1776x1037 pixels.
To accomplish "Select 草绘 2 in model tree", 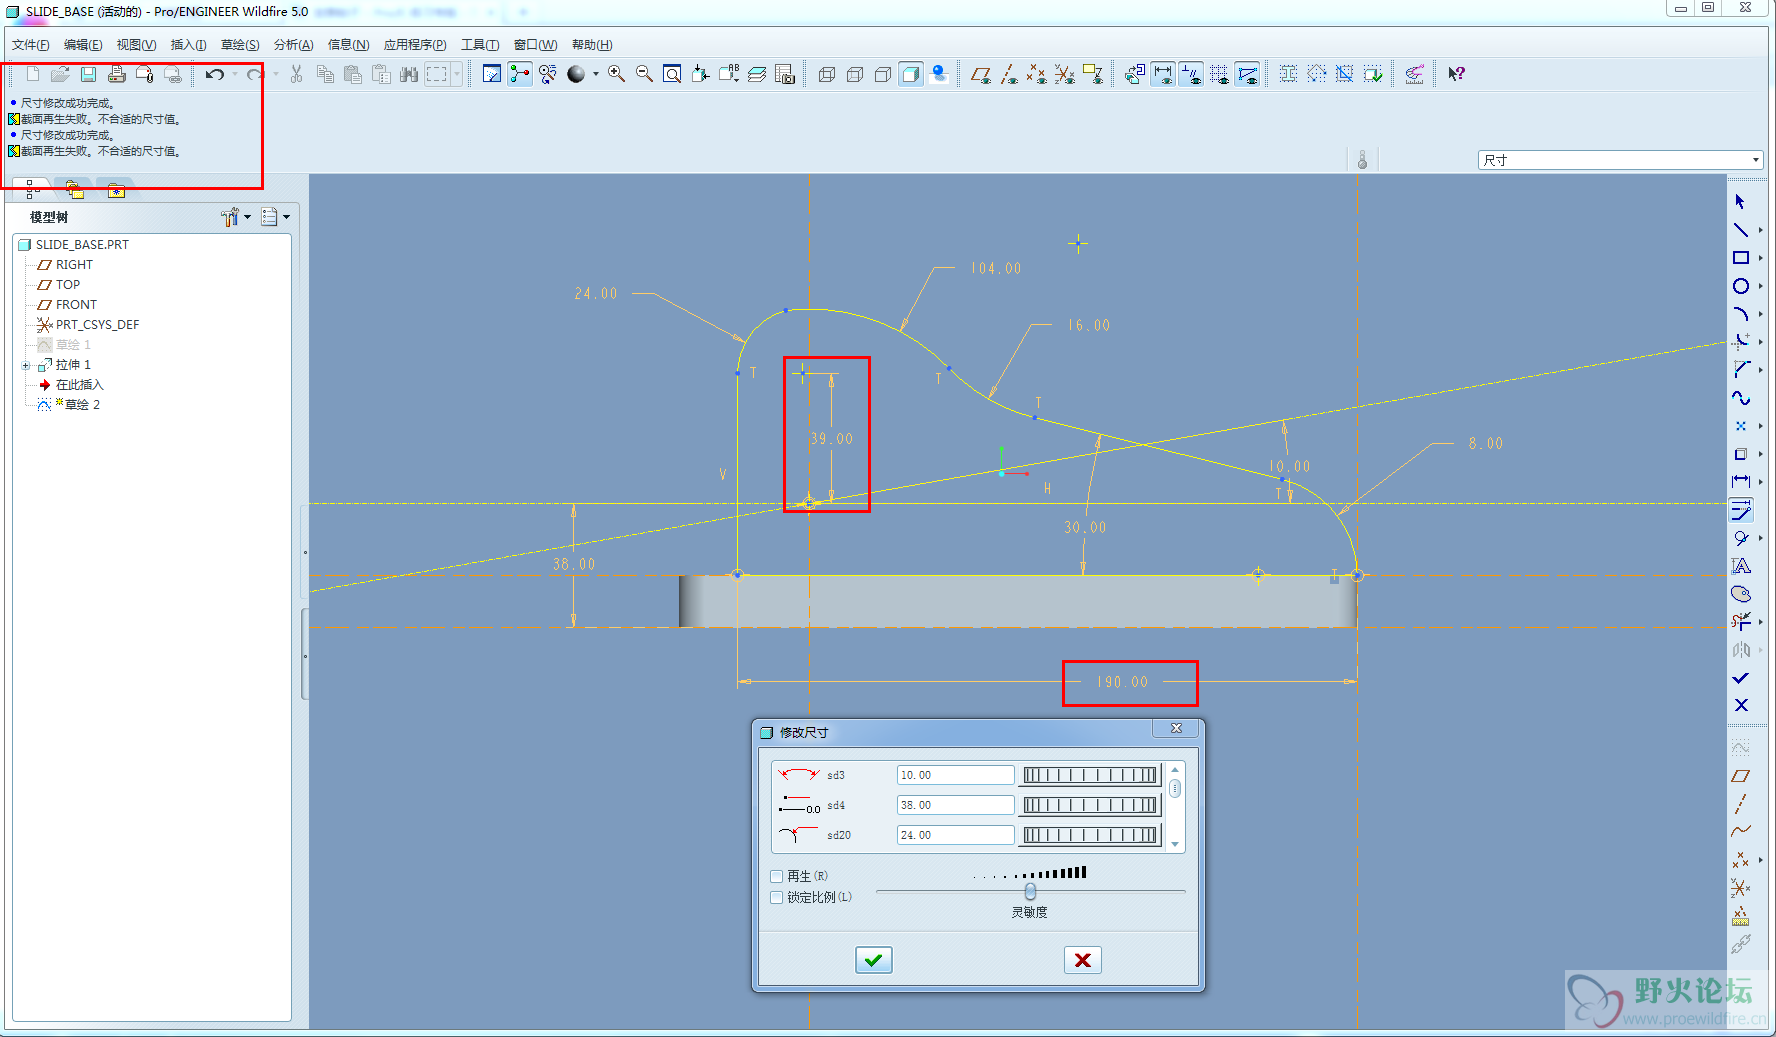I will click(82, 405).
